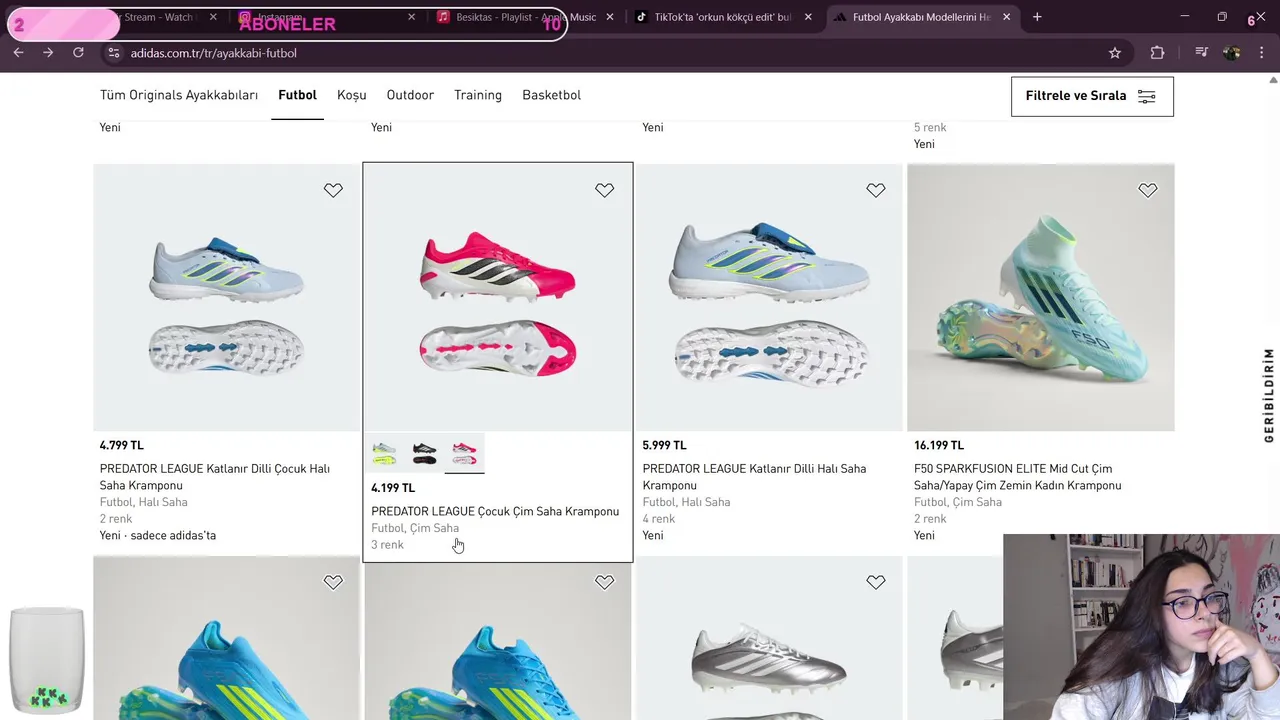The height and width of the screenshot is (720, 1280).
Task: Open the F50 Sparkfusion mint shoe image
Action: [x=1041, y=298]
